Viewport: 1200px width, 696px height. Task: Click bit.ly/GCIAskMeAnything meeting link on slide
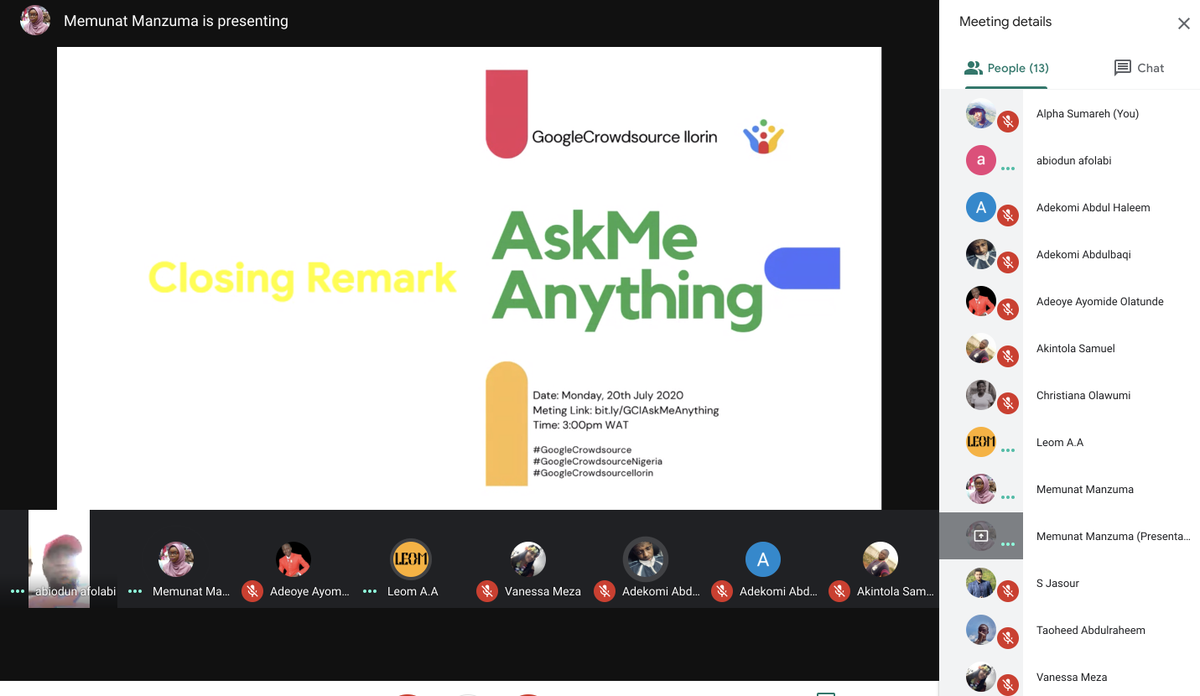tap(657, 410)
